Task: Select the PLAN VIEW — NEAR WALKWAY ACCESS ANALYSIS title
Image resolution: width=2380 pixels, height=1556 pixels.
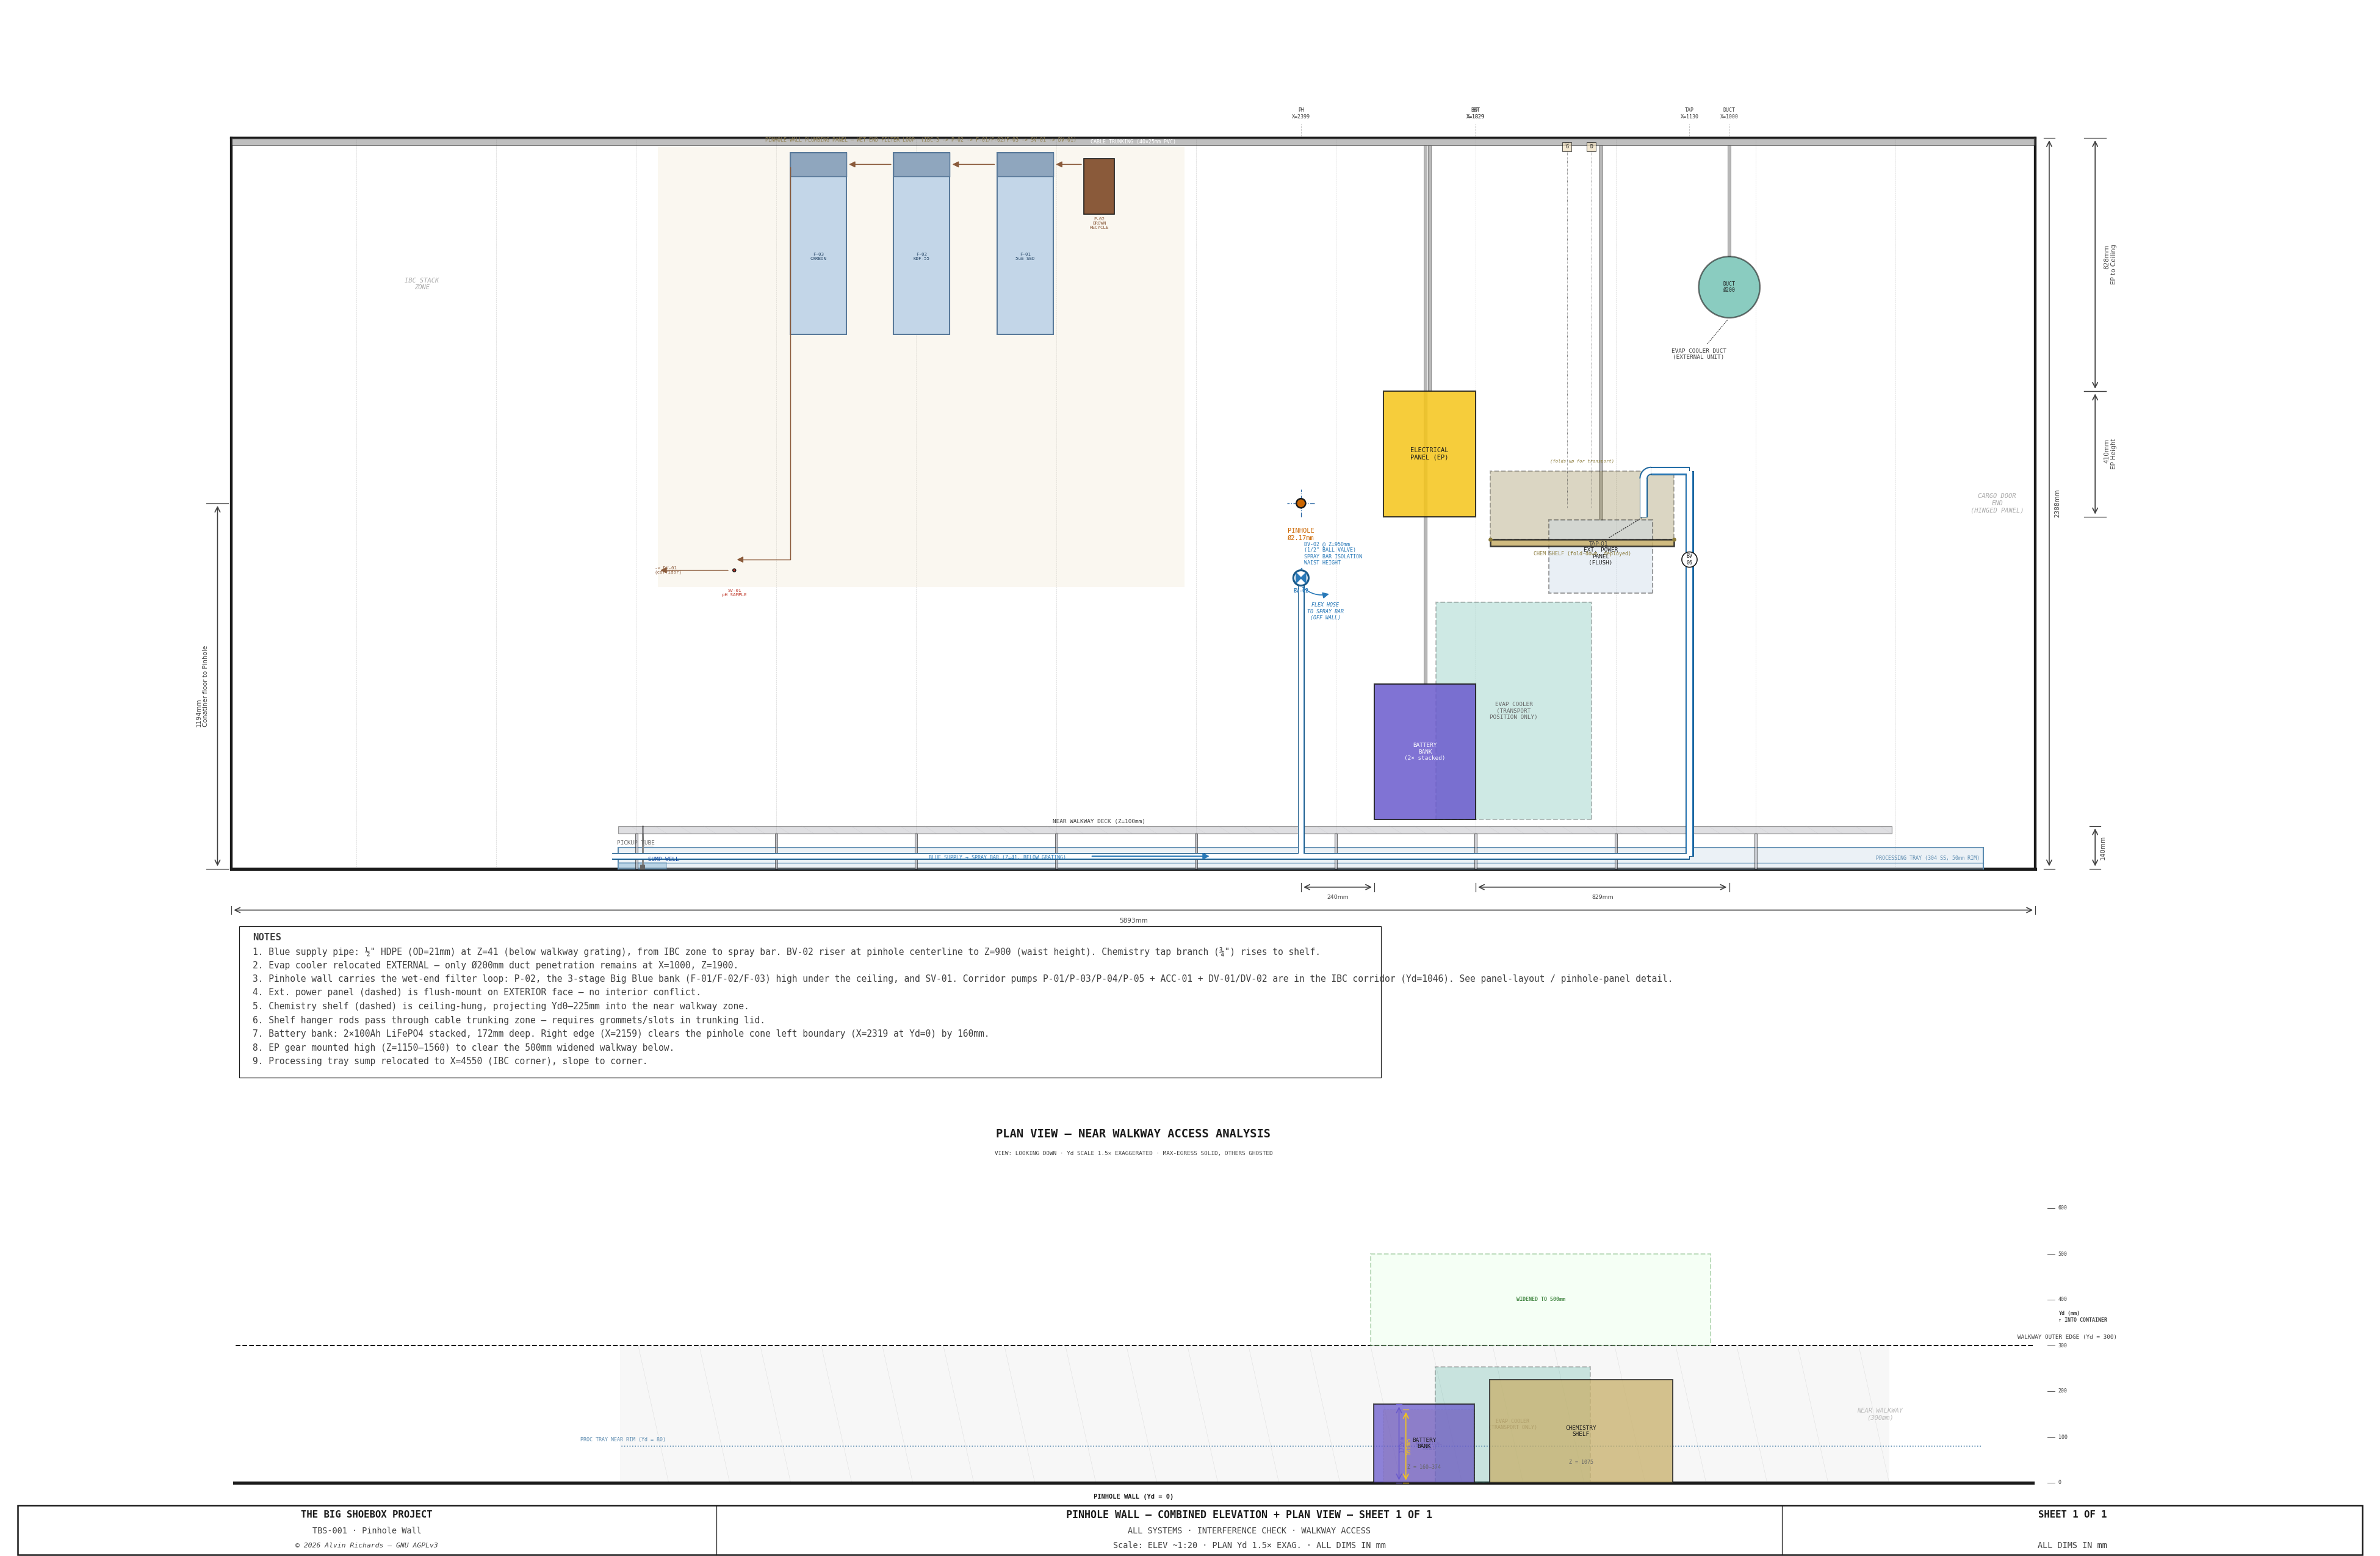Action: point(1133,1134)
